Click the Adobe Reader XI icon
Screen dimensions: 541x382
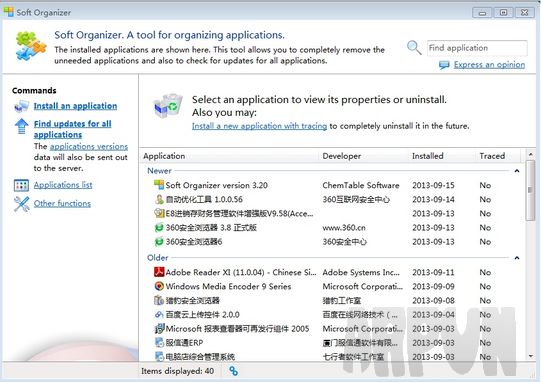click(x=159, y=272)
